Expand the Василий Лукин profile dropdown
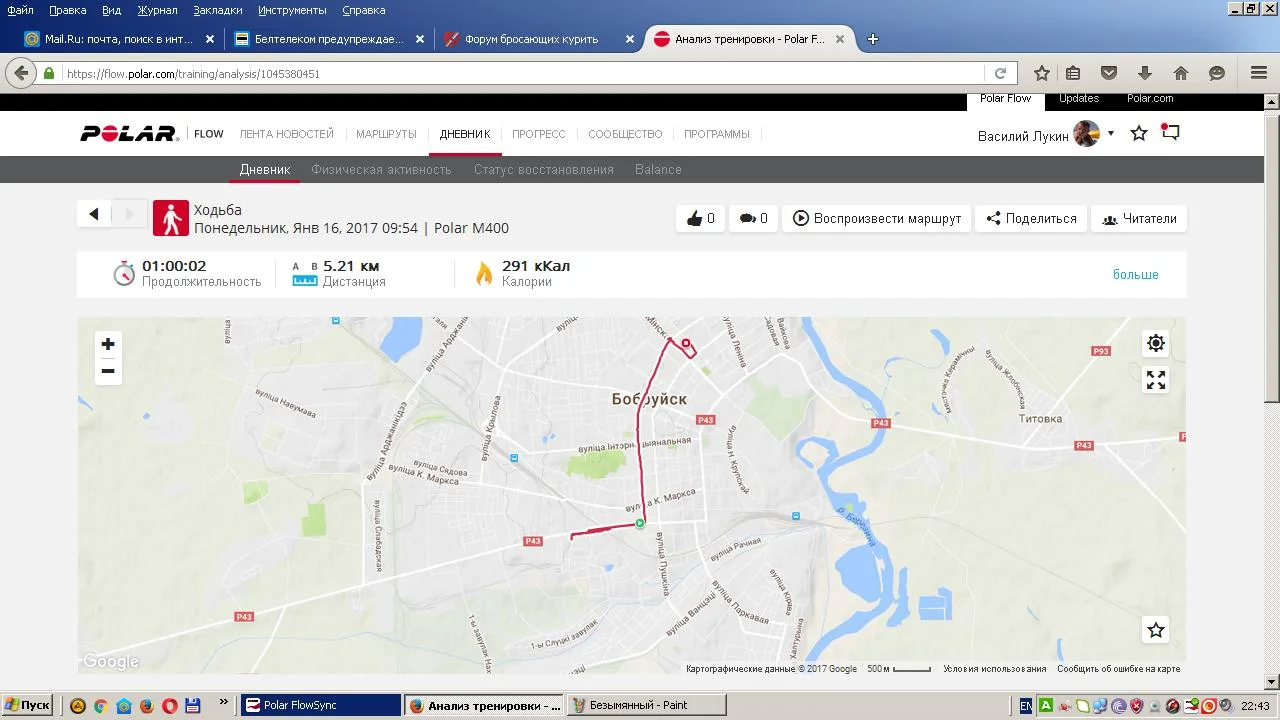1280x720 pixels. click(1111, 134)
